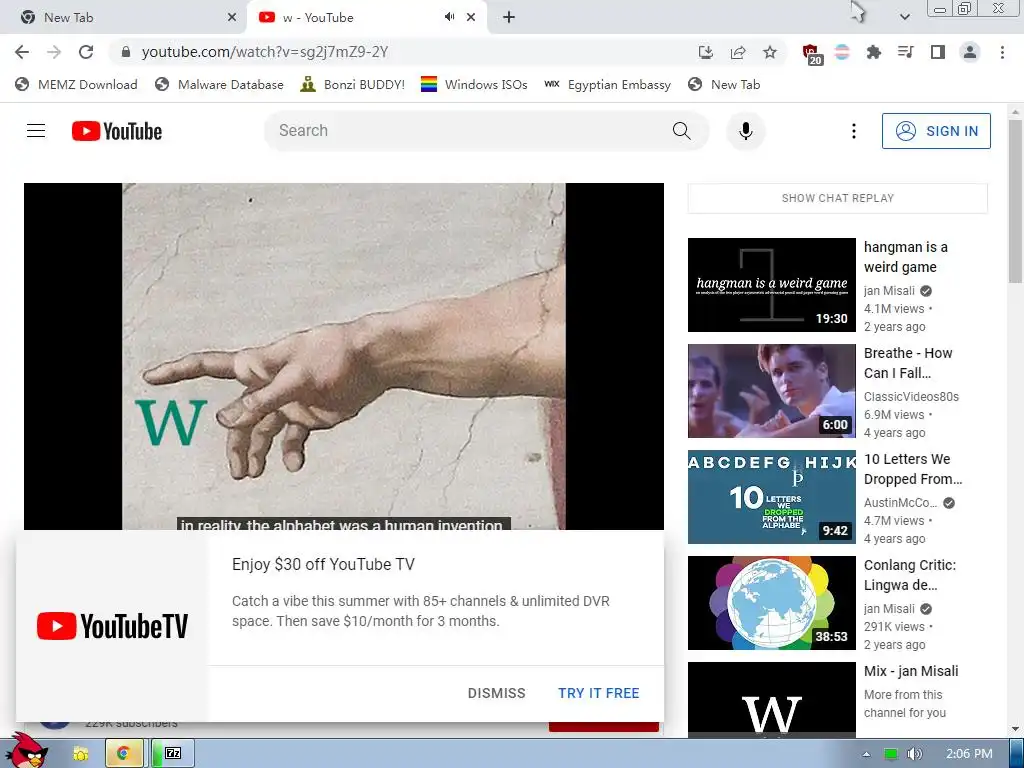Open the Bonzi BUDDY! bookmark
The width and height of the screenshot is (1024, 768).
353,85
